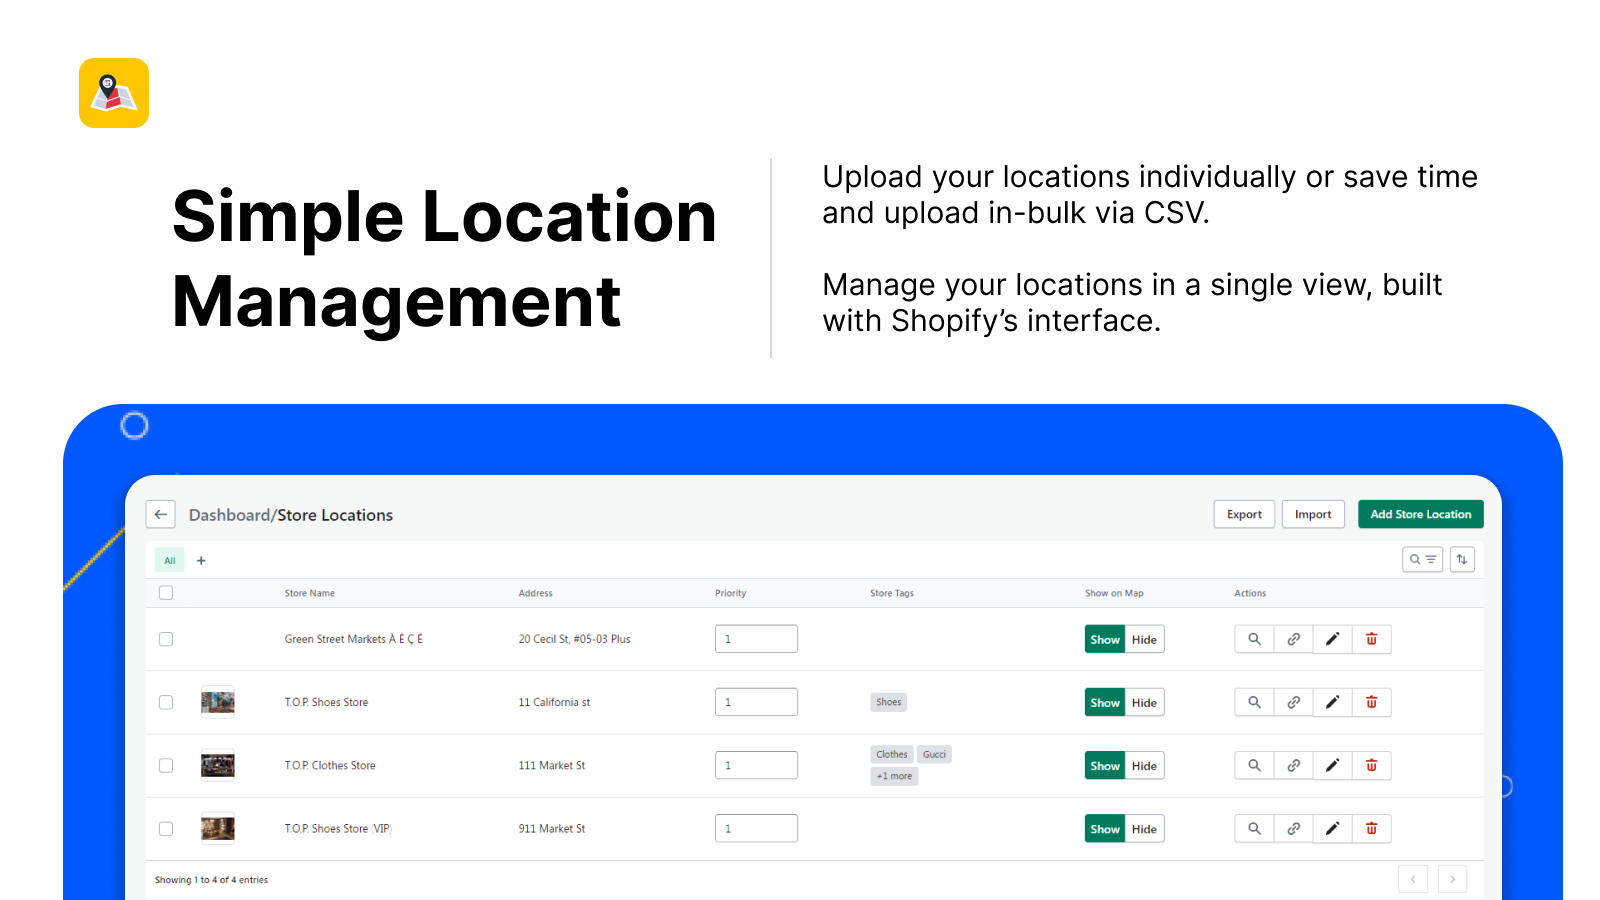Show Green Street Markets on the map

1104,638
